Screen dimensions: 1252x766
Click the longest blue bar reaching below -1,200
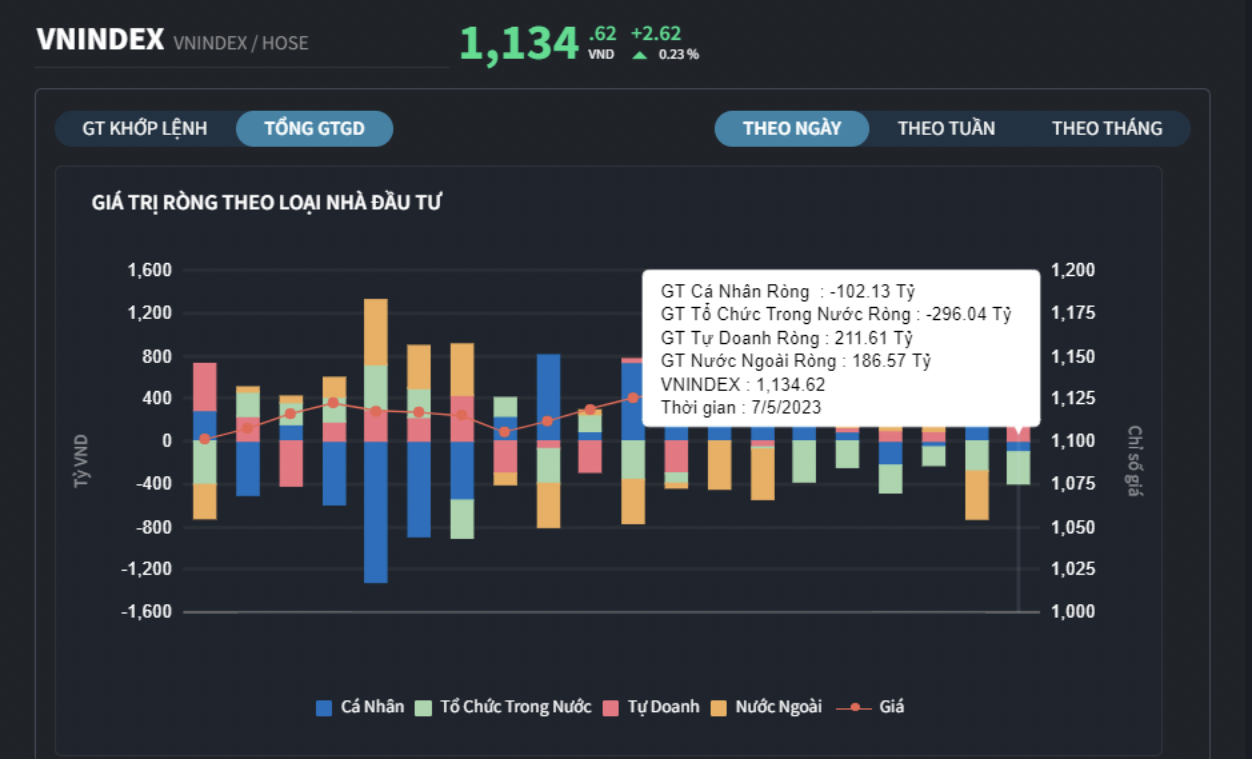(376, 510)
